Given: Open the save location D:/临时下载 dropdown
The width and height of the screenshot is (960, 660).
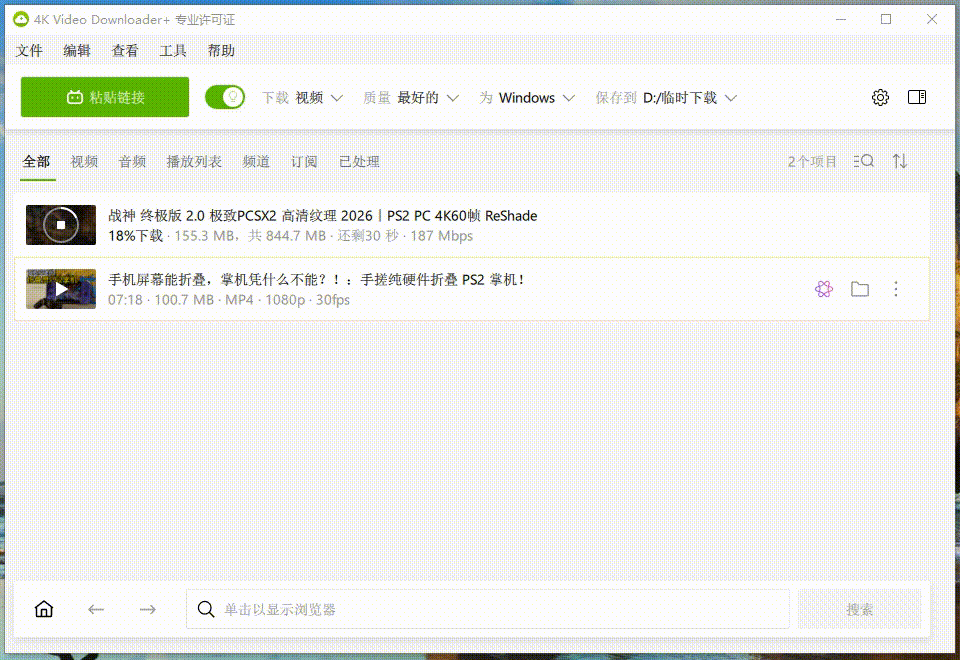Looking at the screenshot, I should [666, 98].
